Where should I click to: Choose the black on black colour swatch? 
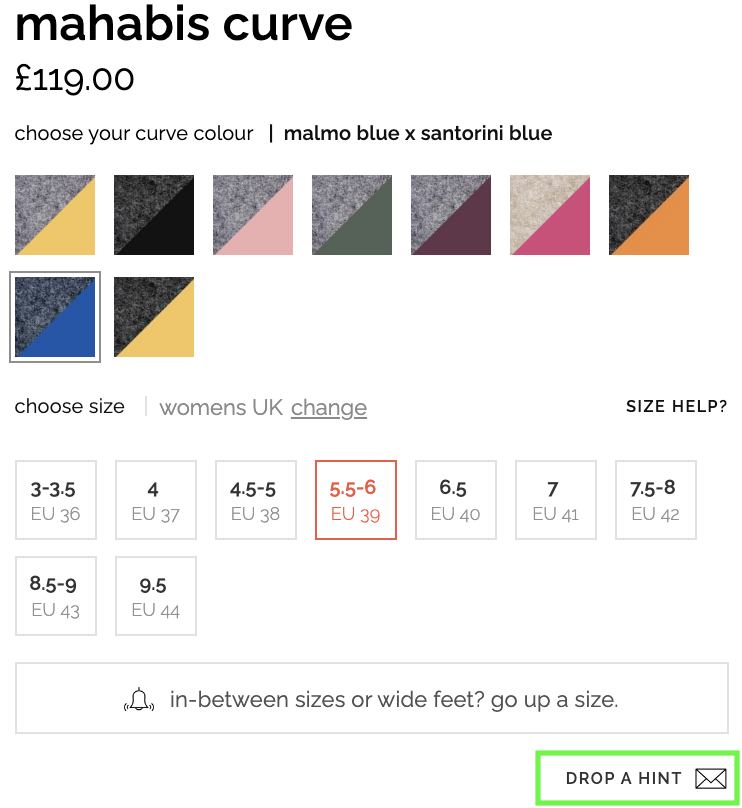point(154,215)
